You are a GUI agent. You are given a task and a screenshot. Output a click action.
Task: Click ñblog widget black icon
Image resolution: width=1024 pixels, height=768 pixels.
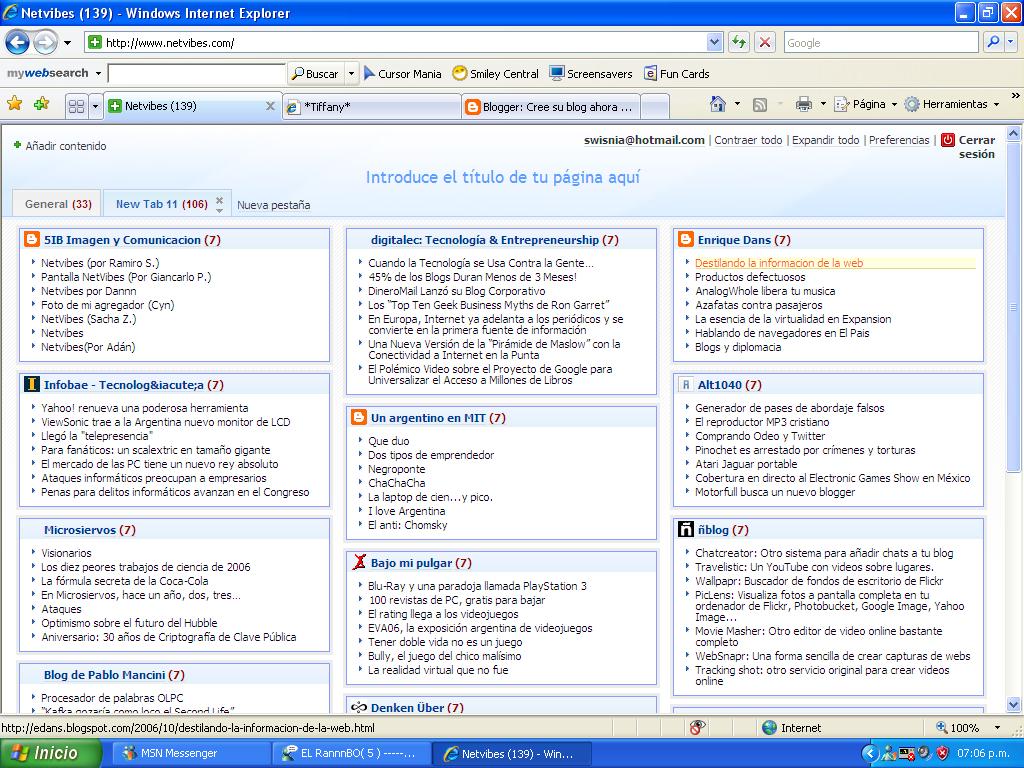click(x=686, y=529)
